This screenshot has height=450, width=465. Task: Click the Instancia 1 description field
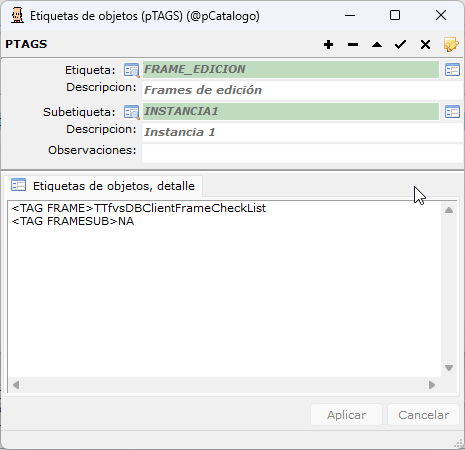(x=303, y=132)
